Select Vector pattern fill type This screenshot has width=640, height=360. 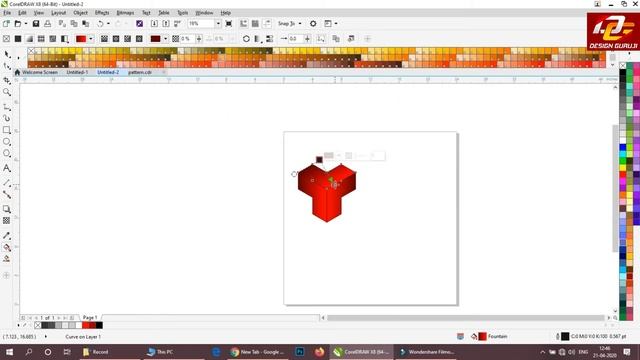click(41, 39)
